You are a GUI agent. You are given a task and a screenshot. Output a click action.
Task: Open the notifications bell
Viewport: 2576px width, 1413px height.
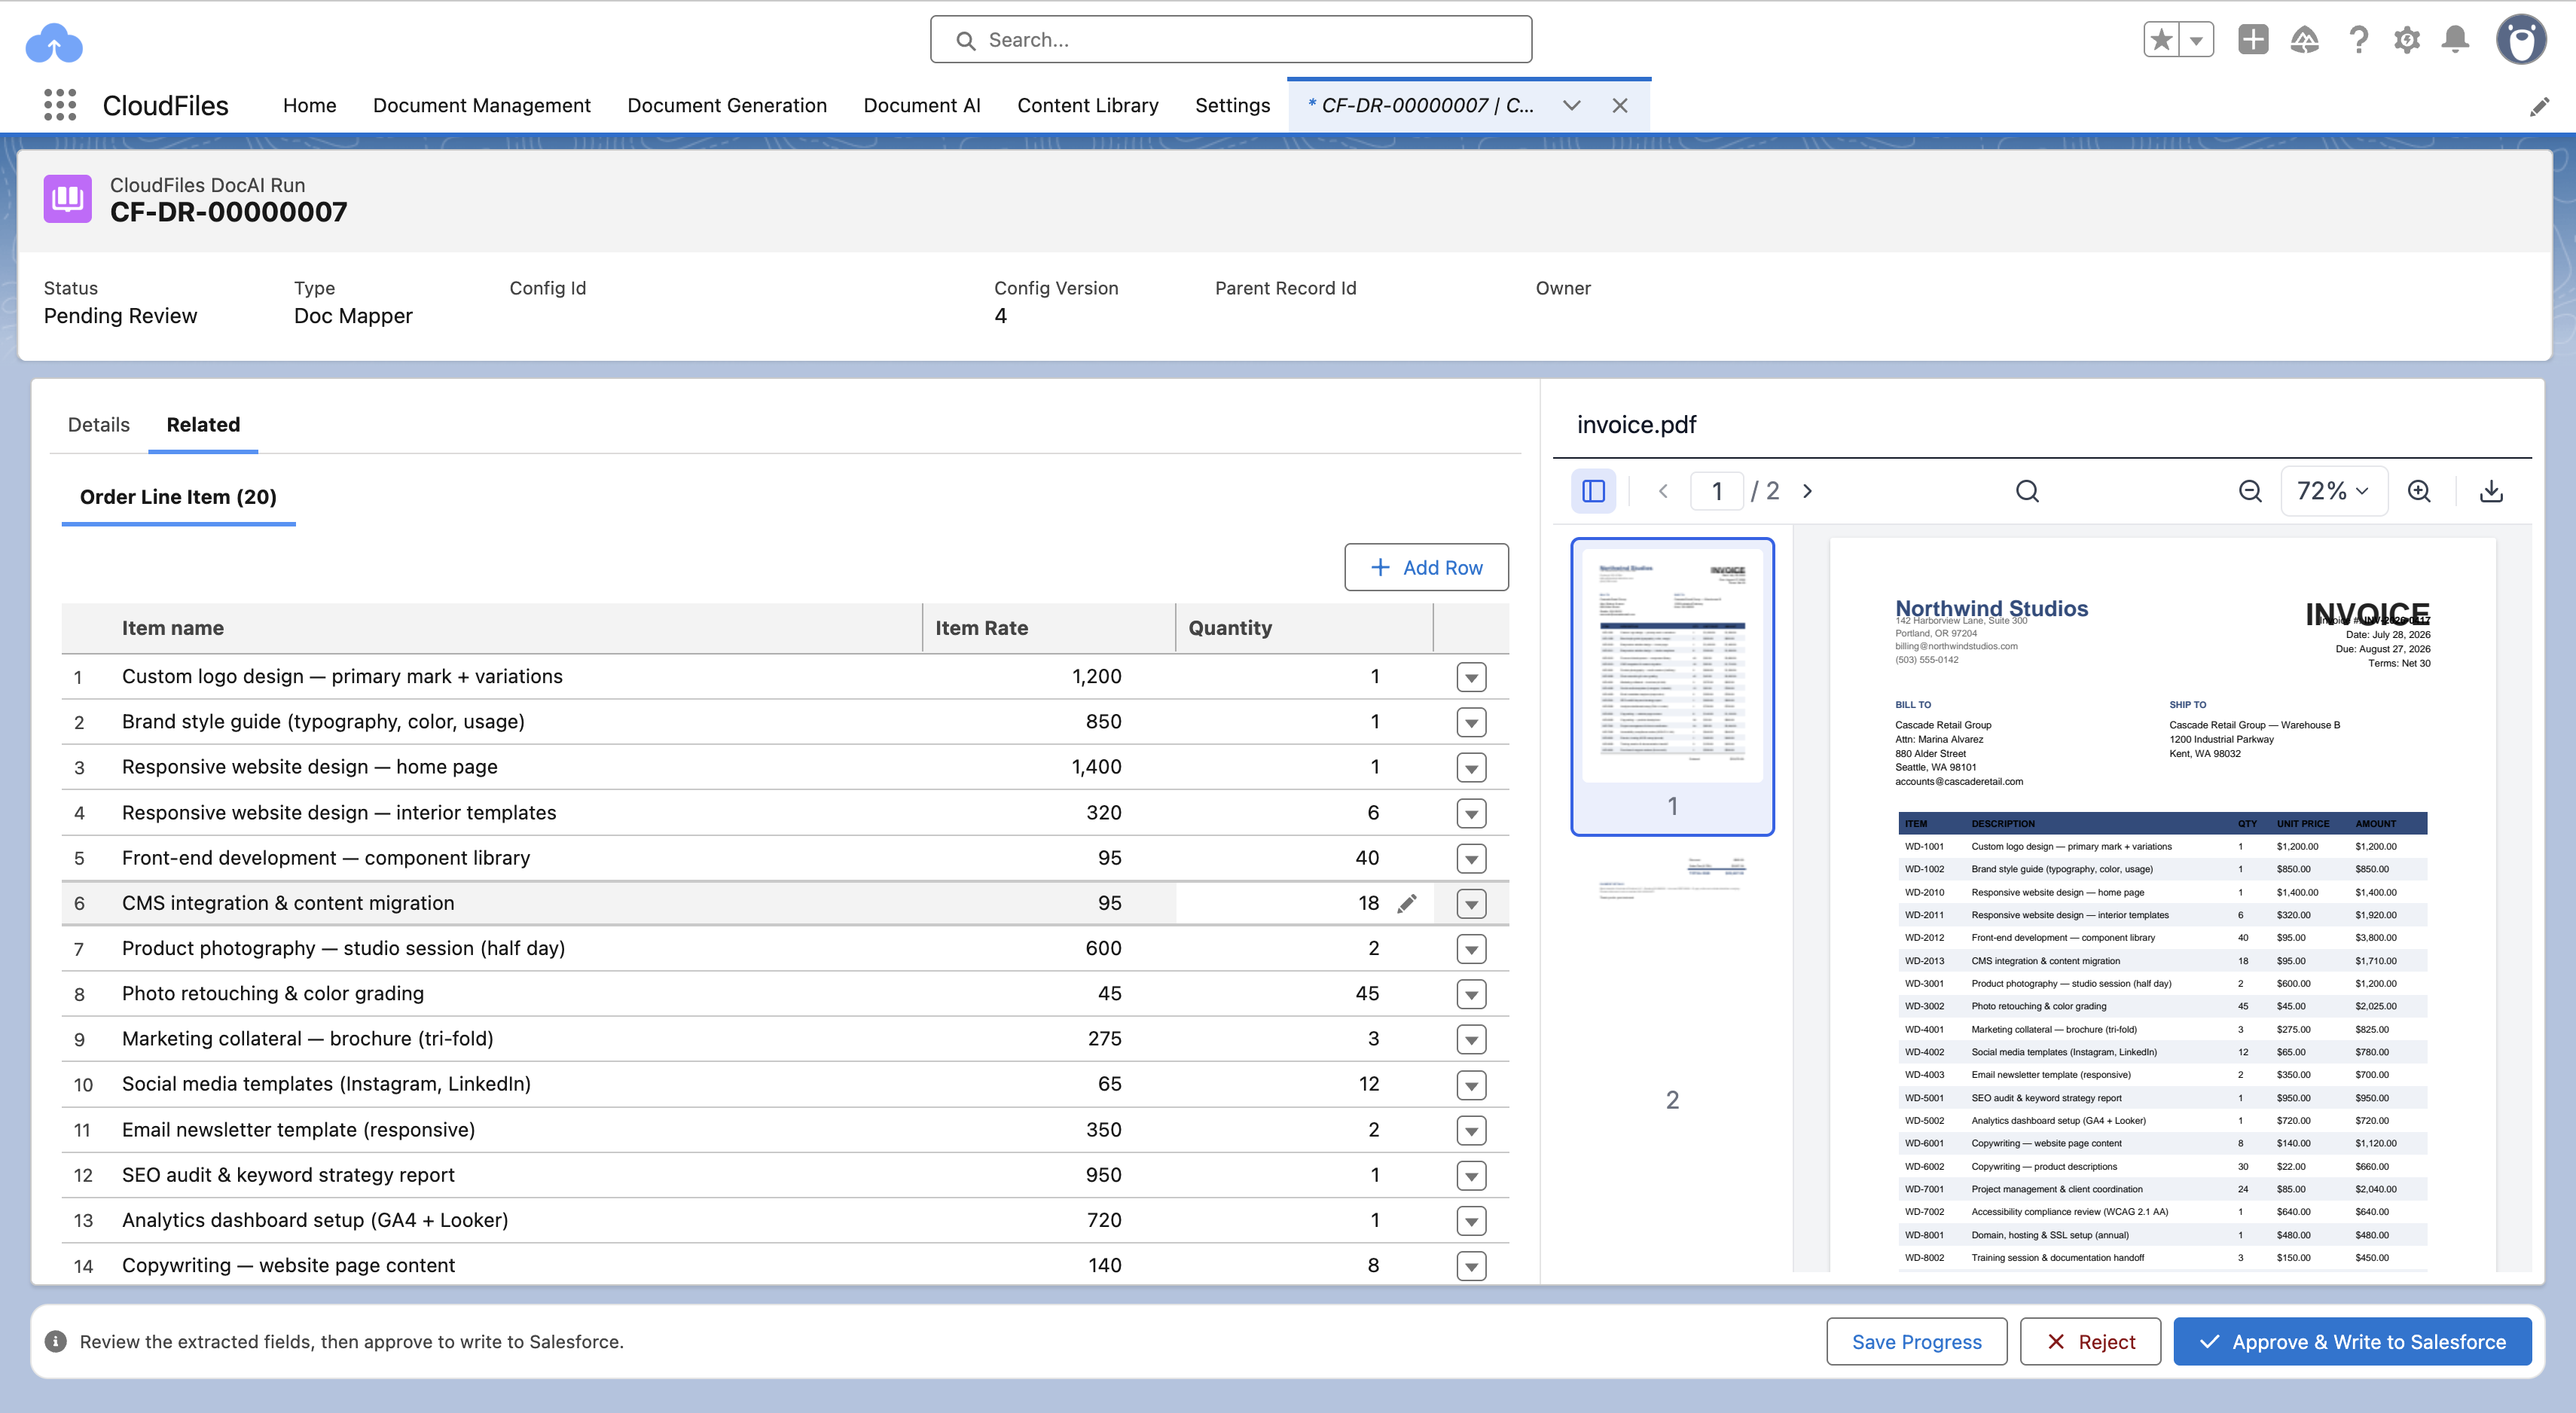click(x=2455, y=40)
